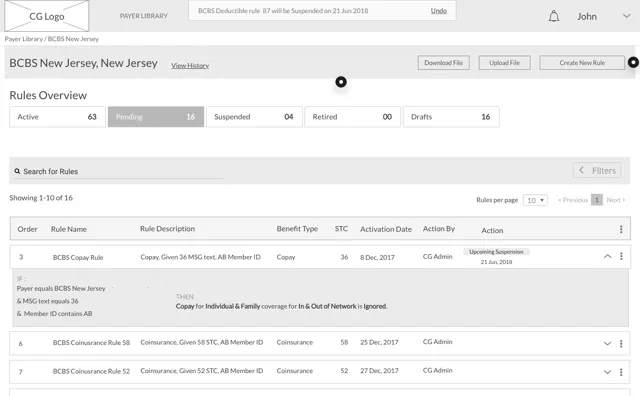This screenshot has width=640, height=396.
Task: Click the CG Logo image
Action: [x=47, y=16]
